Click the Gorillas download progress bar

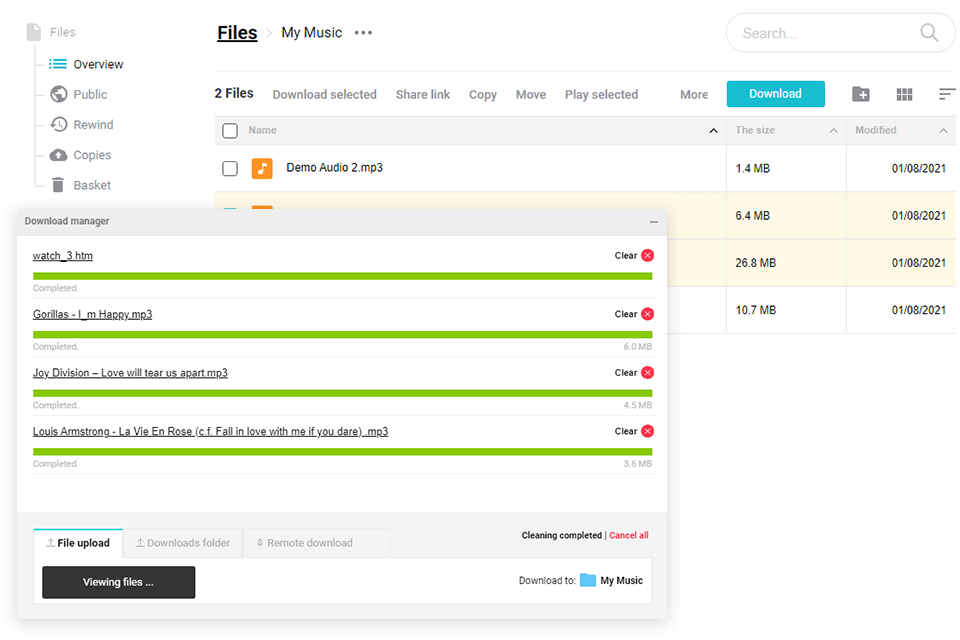coord(342,334)
